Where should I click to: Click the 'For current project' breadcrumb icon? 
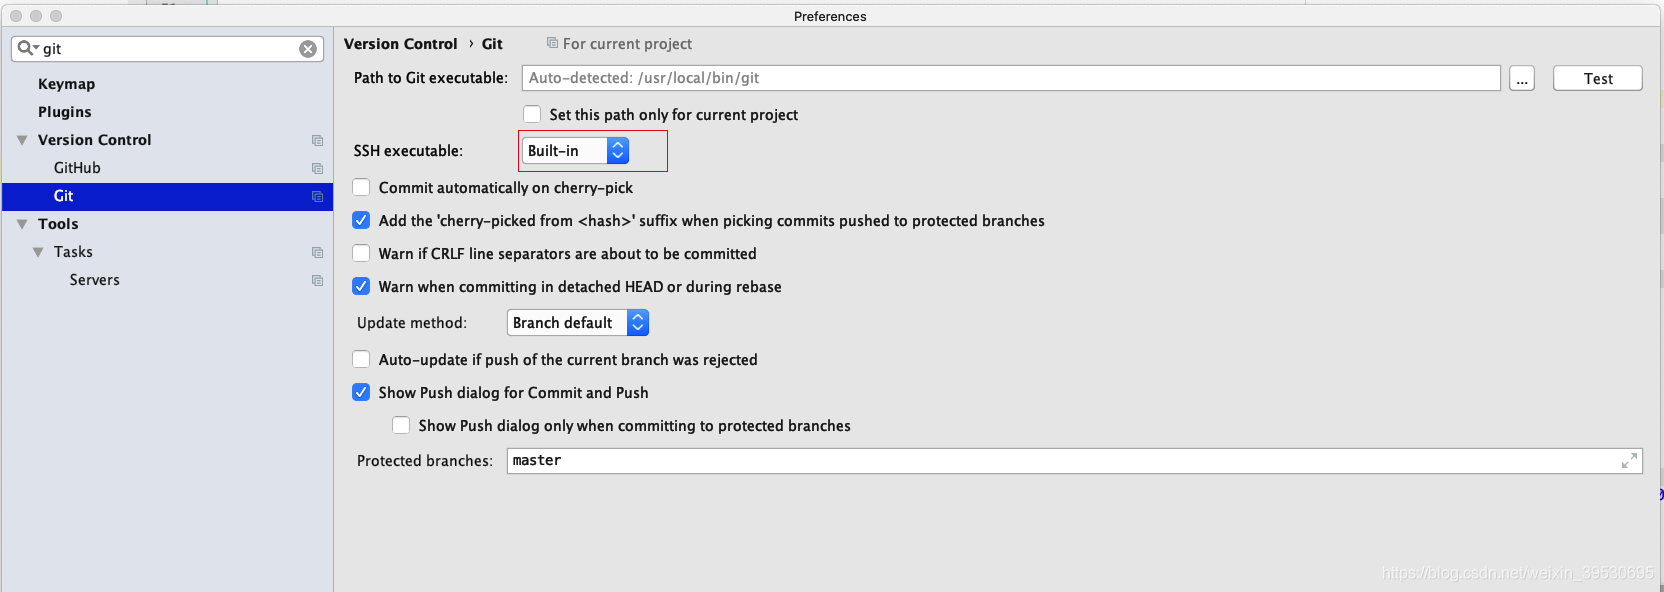click(x=552, y=43)
